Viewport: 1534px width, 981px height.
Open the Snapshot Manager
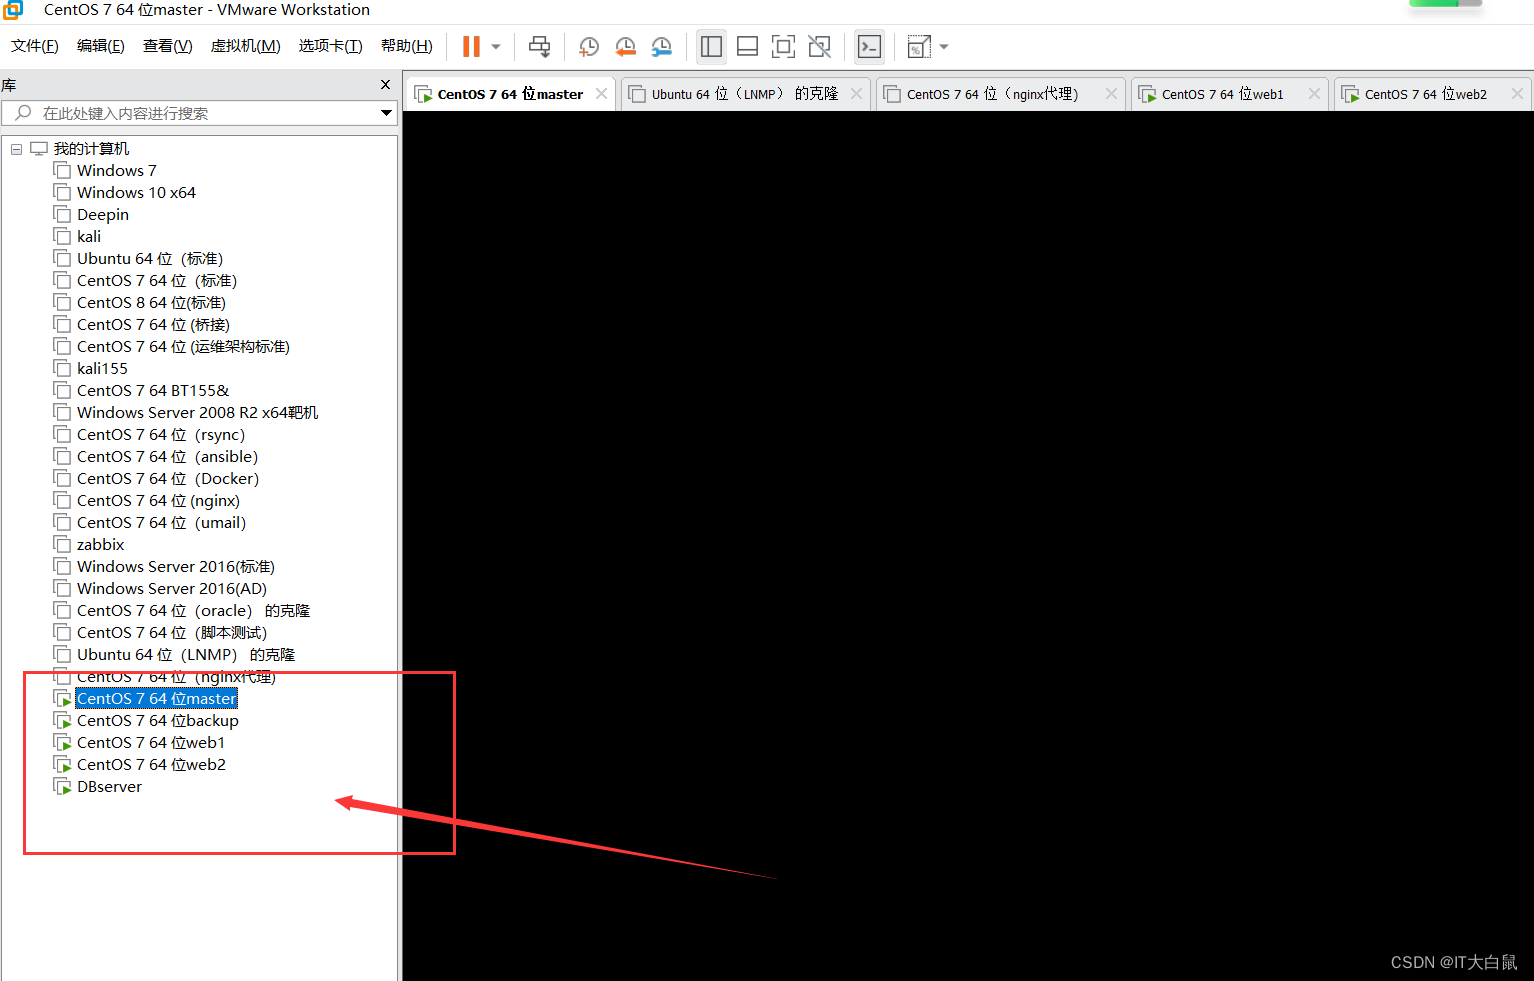661,46
